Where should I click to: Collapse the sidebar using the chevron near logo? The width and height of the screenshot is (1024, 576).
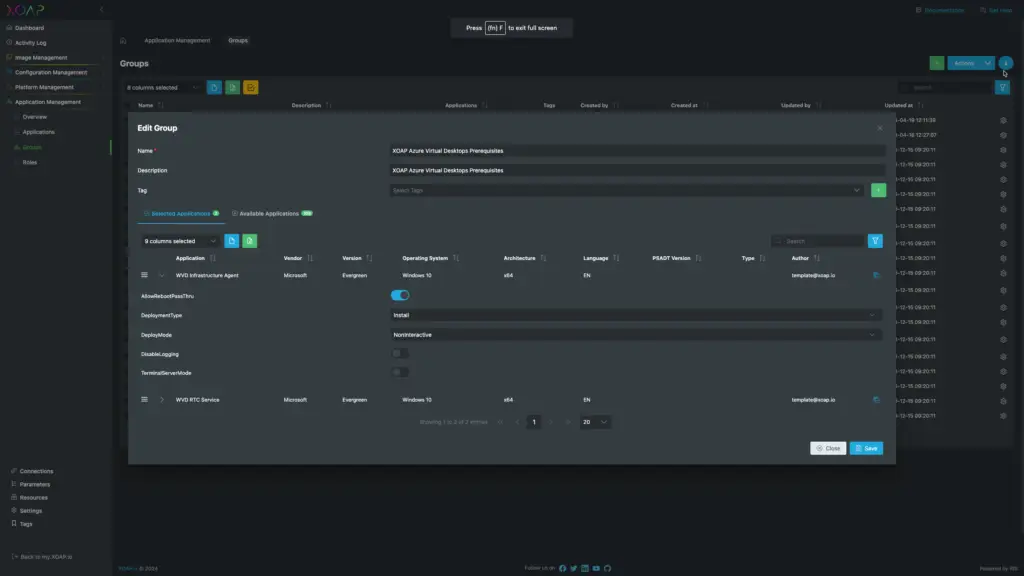tap(101, 10)
